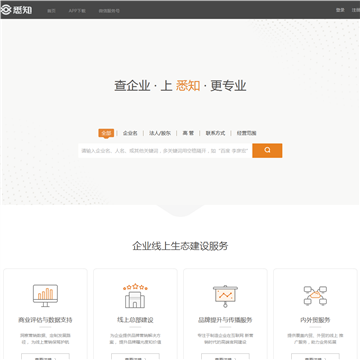Select the 全部 search filter tab
The image size is (360, 360).
pos(106,133)
